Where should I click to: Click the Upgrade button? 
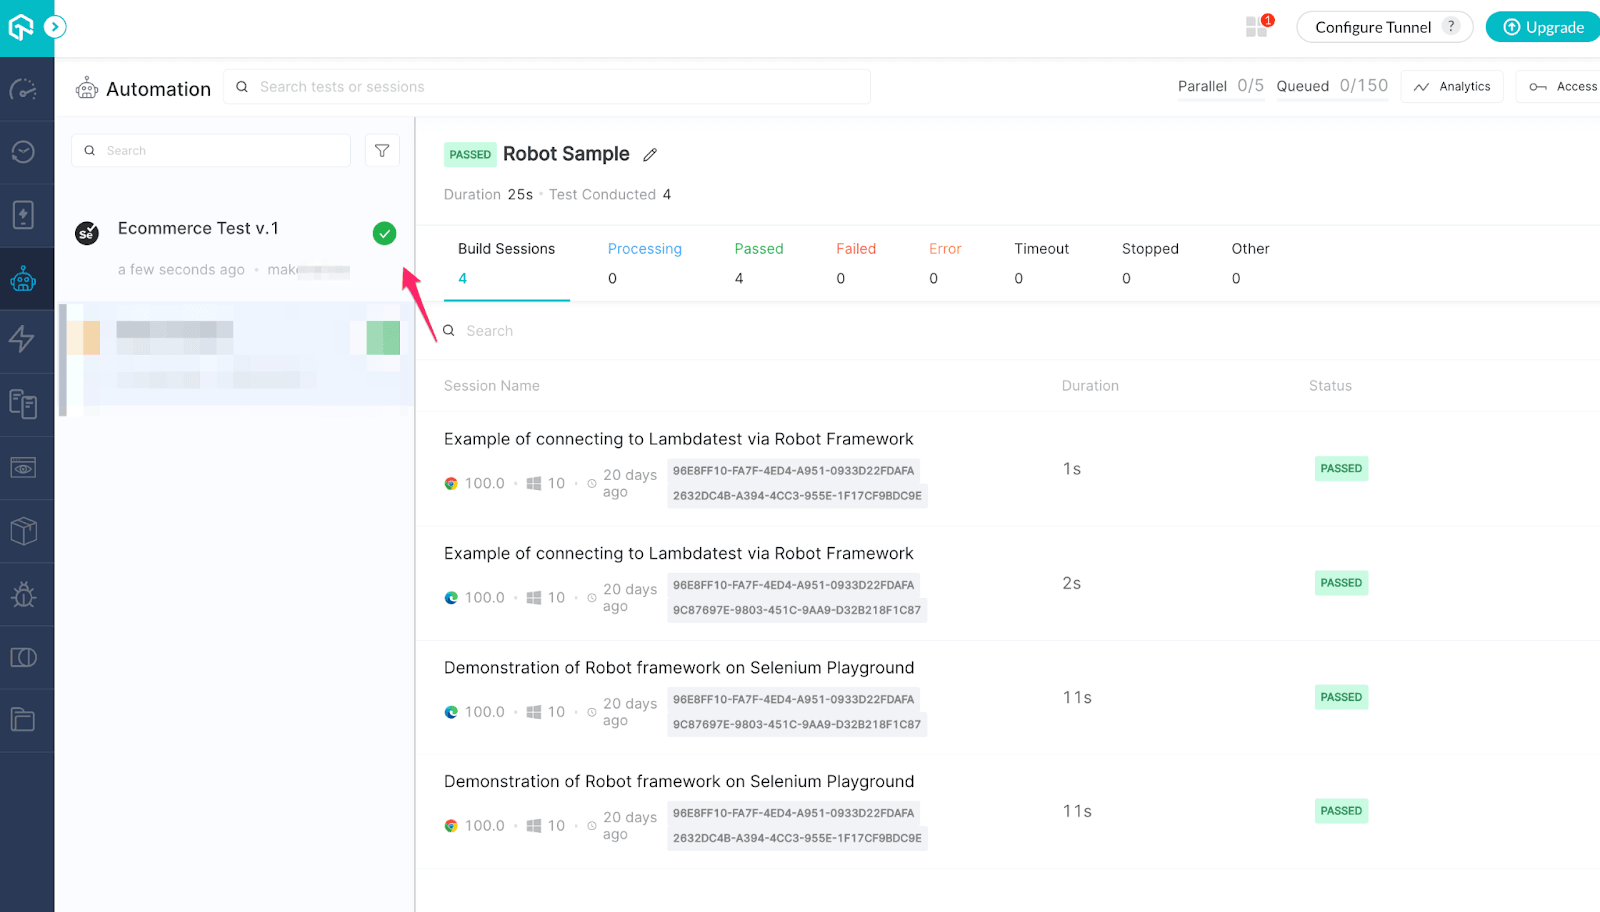pyautogui.click(x=1544, y=27)
